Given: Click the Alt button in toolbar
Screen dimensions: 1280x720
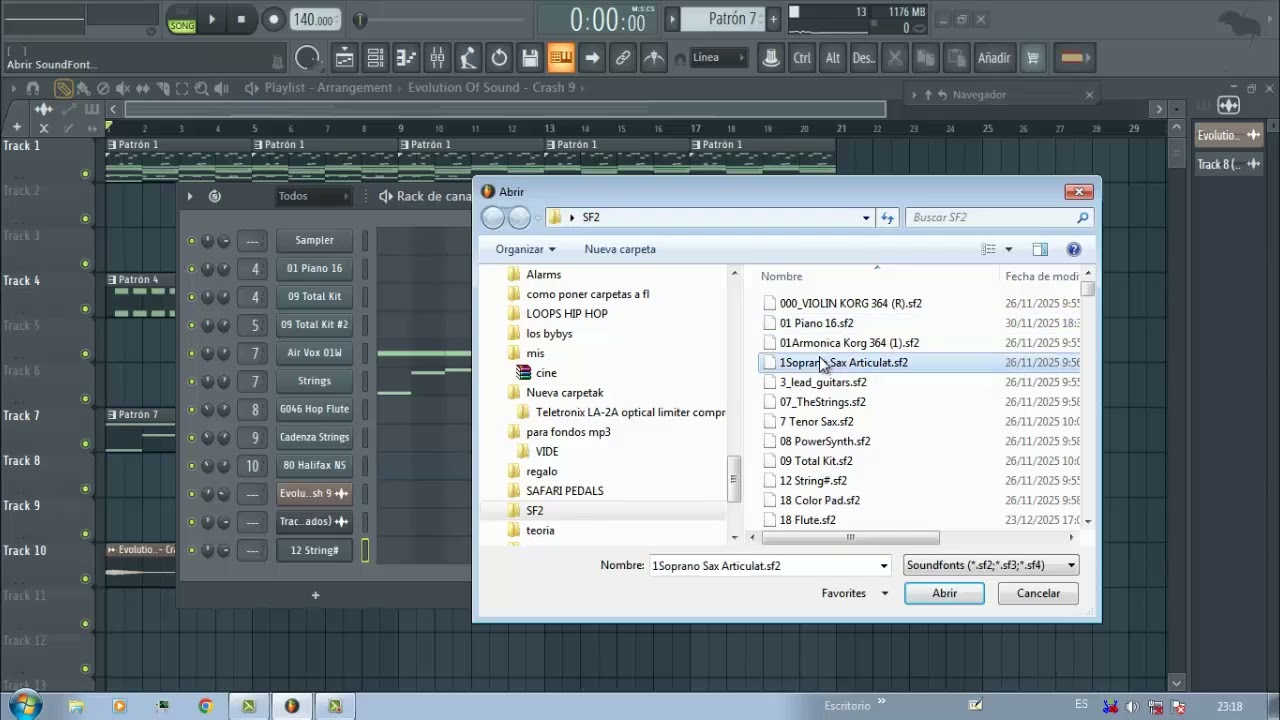Looking at the screenshot, I should 832,58.
